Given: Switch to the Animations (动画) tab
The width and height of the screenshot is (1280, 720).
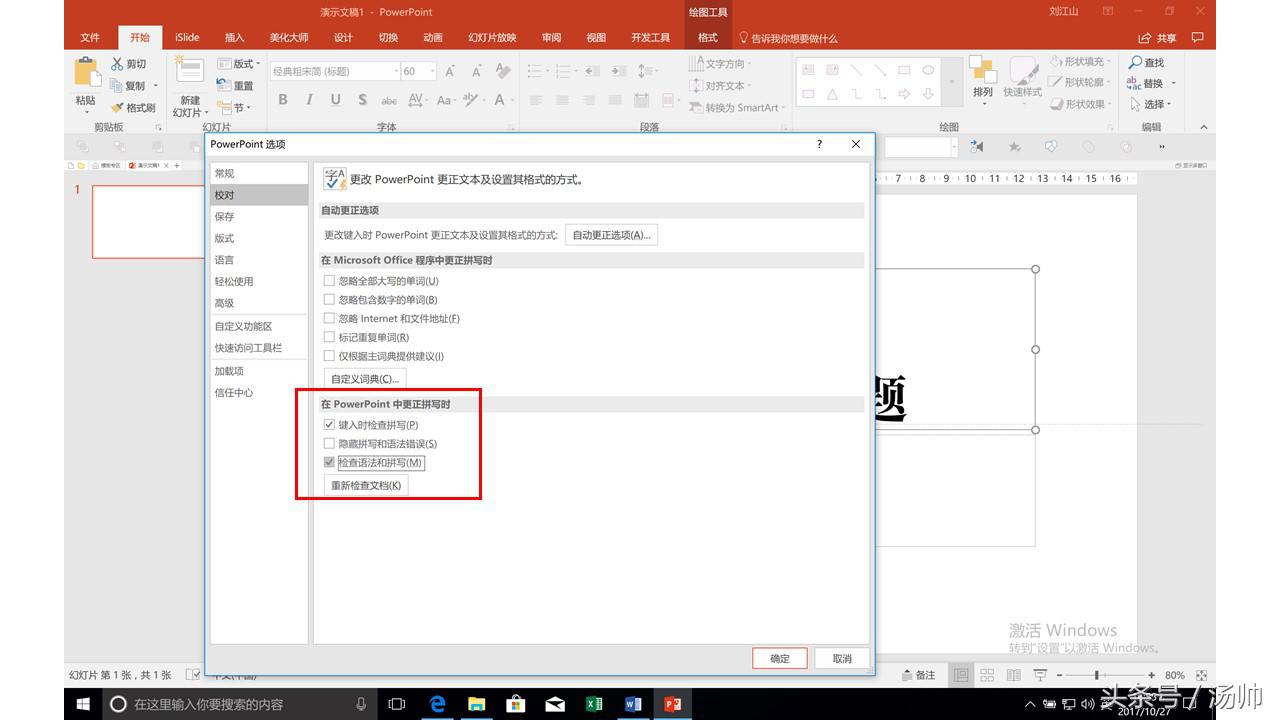Looking at the screenshot, I should [x=433, y=38].
